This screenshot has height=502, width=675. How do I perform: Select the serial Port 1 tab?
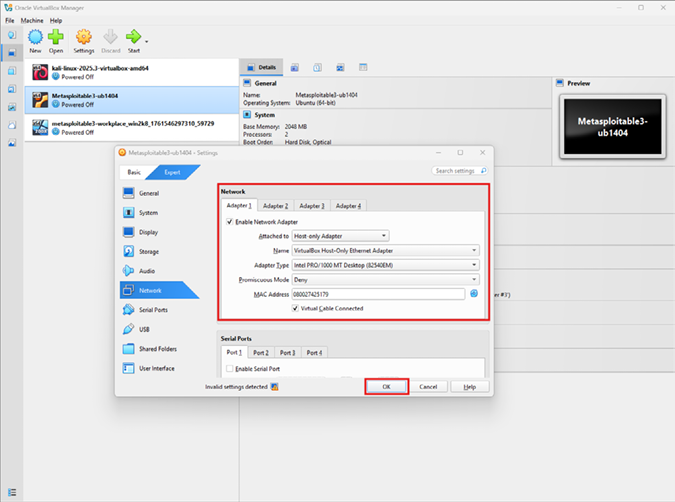point(234,352)
